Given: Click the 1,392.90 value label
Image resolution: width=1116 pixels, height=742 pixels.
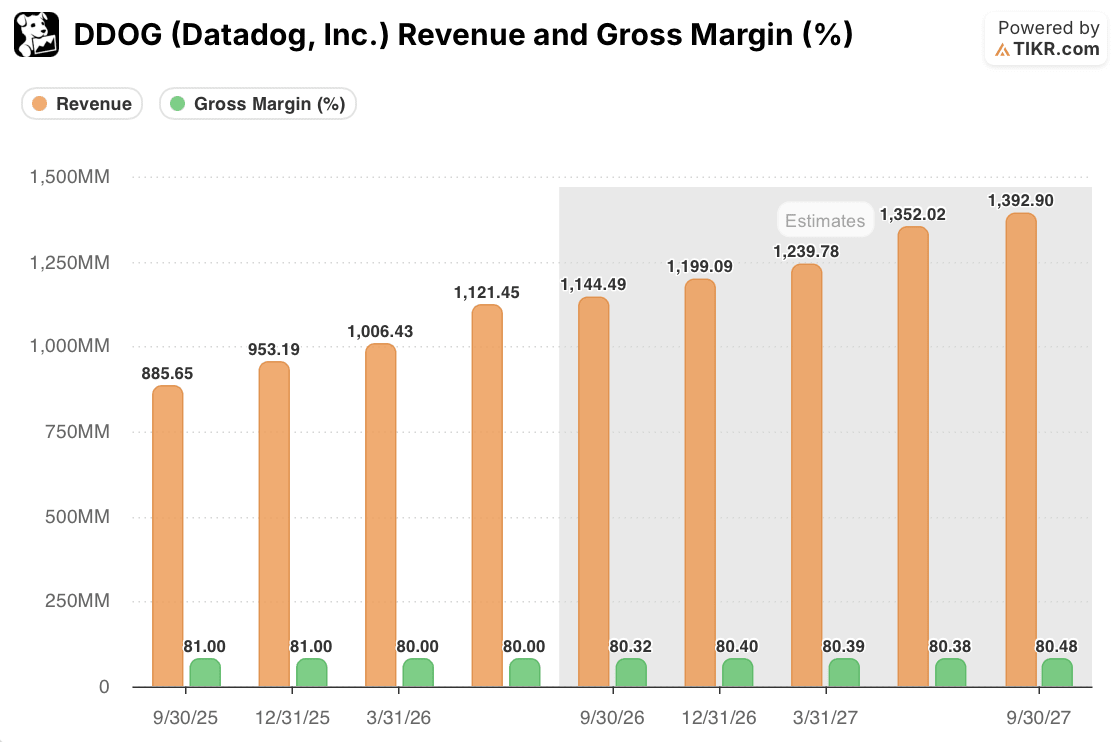Looking at the screenshot, I should (x=1021, y=201).
